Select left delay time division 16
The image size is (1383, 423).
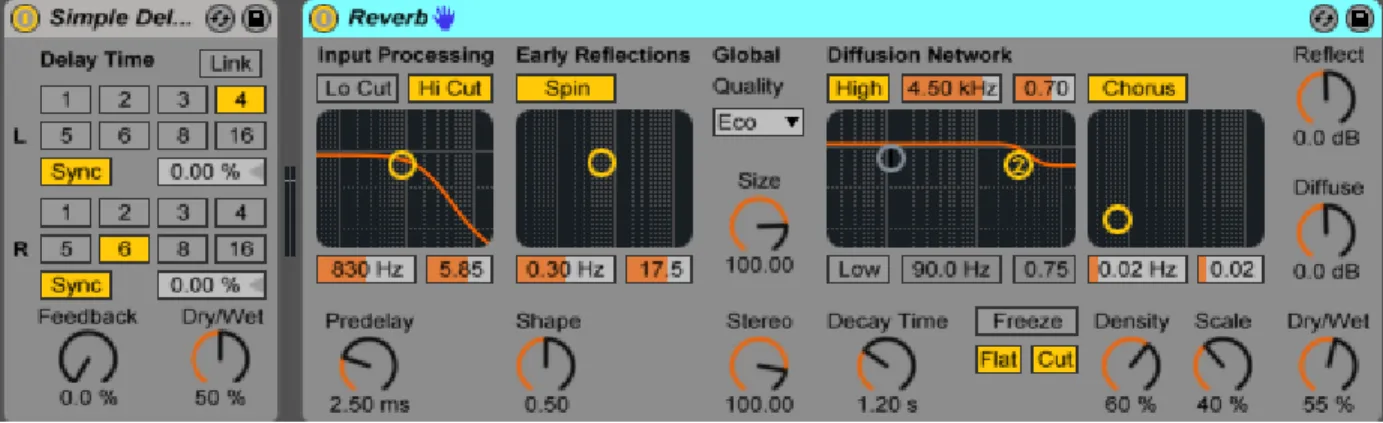coord(240,136)
